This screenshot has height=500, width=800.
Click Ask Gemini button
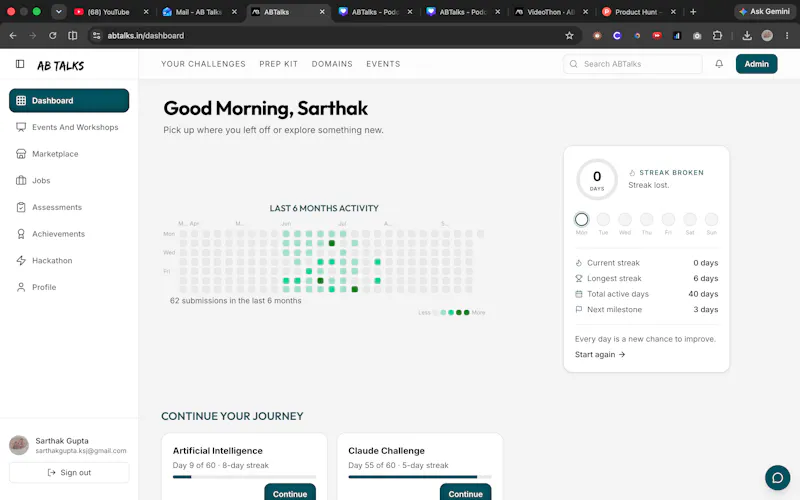[x=765, y=11]
